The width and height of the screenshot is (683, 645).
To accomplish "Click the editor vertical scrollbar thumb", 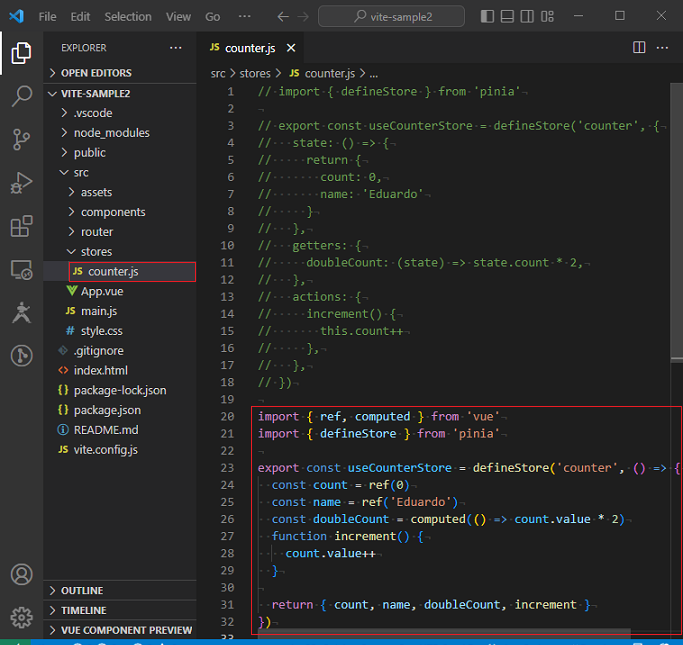I will [x=676, y=221].
